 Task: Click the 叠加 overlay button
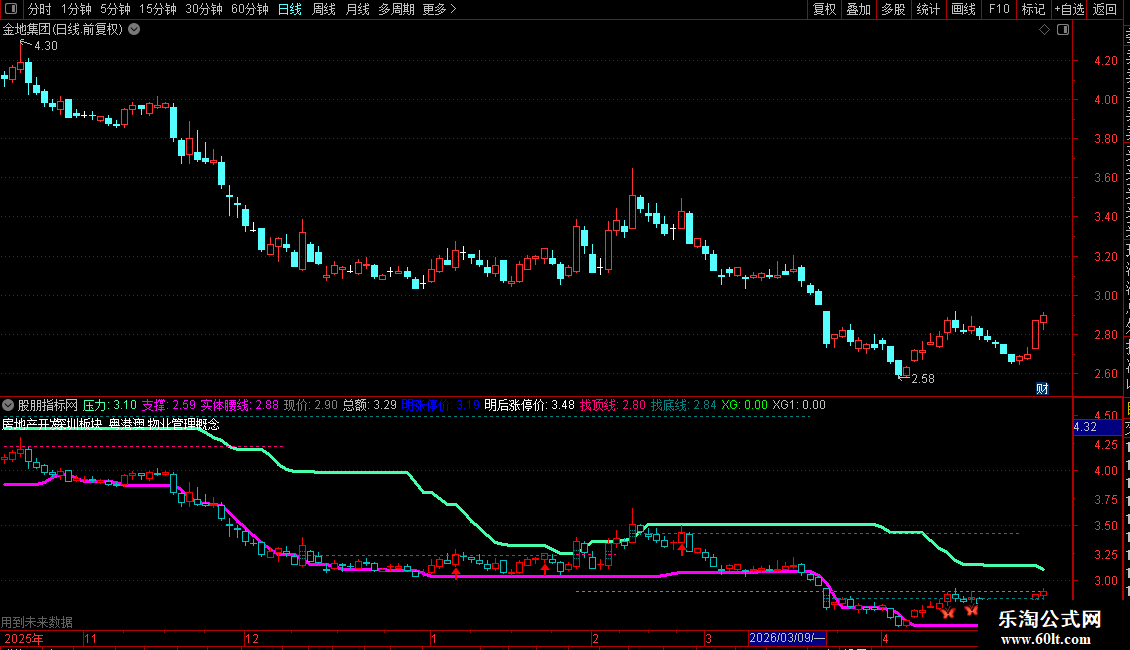click(x=858, y=9)
